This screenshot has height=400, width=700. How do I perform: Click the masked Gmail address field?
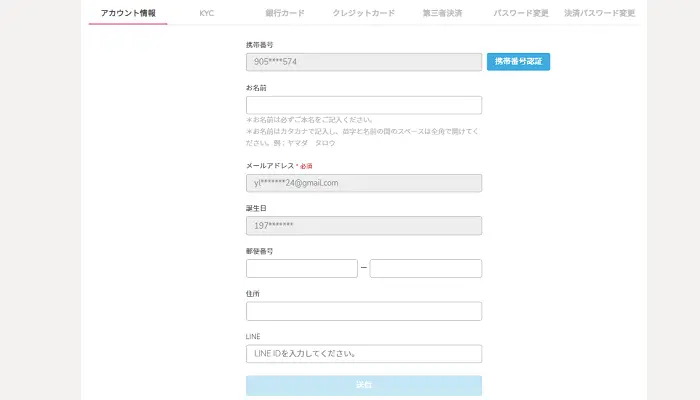tap(363, 183)
